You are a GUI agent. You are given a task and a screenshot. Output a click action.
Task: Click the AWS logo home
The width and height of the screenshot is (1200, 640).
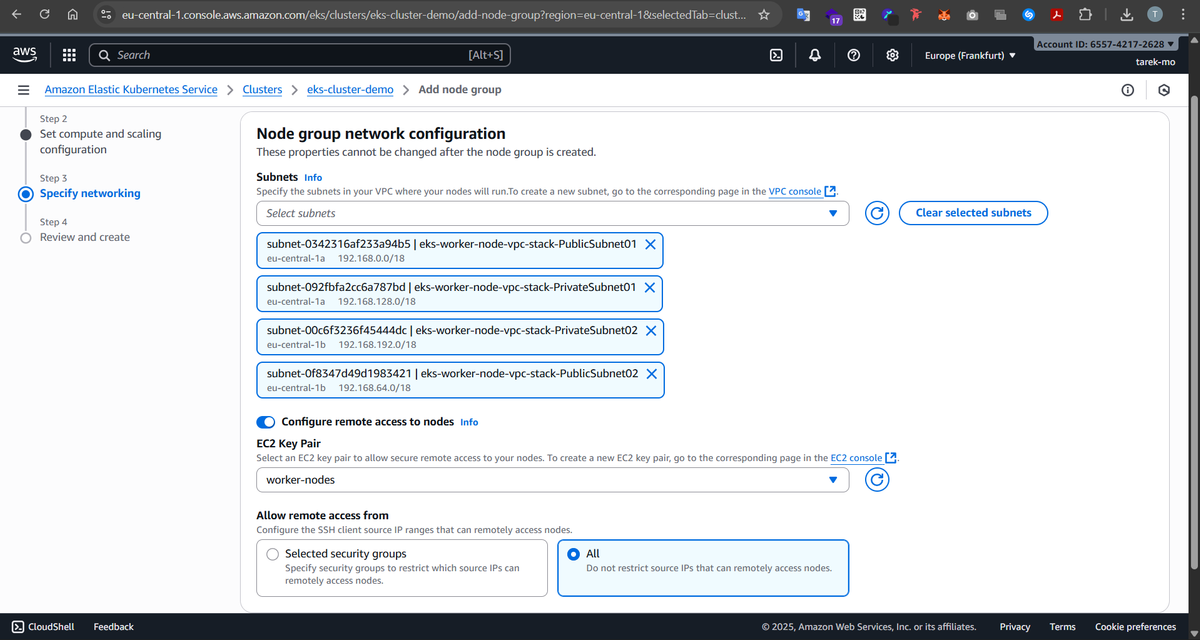26,54
